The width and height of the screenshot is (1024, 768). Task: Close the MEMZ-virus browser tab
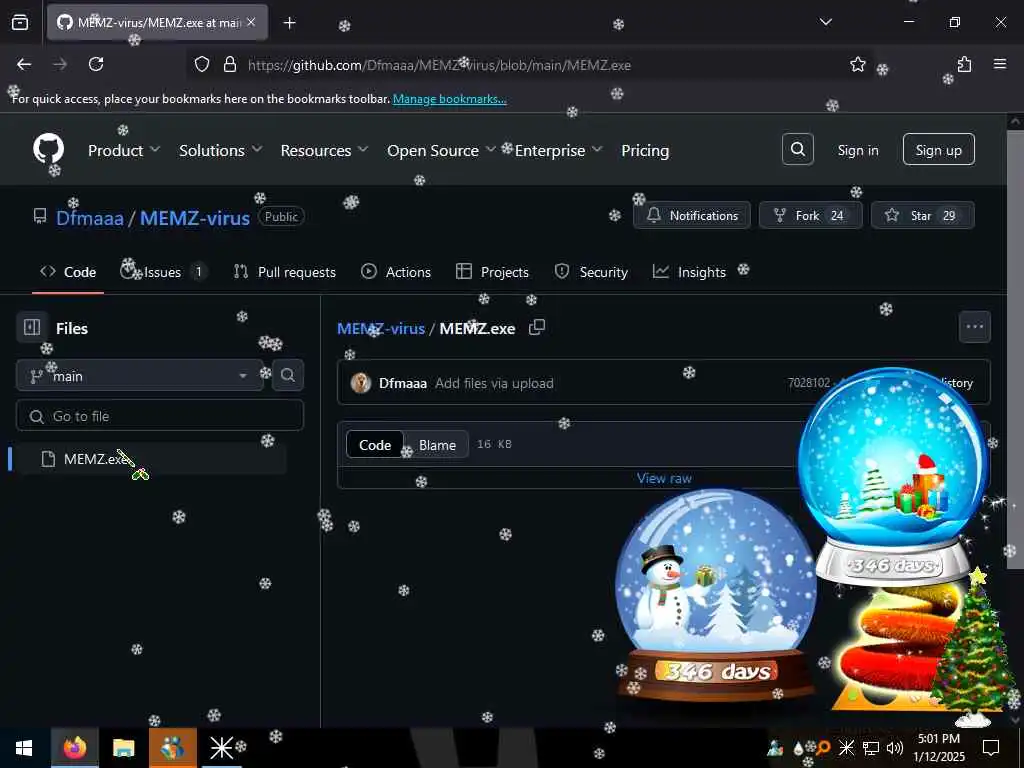click(x=251, y=22)
